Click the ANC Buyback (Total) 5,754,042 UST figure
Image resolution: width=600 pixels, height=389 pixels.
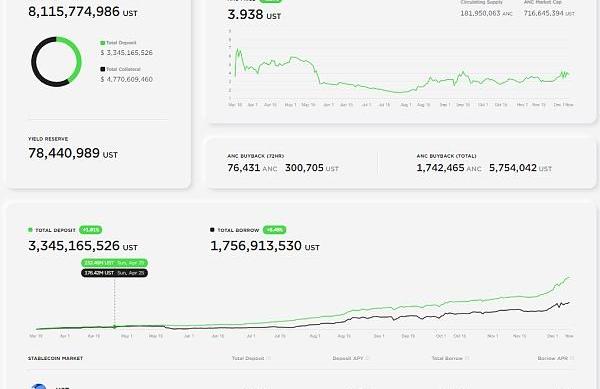click(520, 168)
